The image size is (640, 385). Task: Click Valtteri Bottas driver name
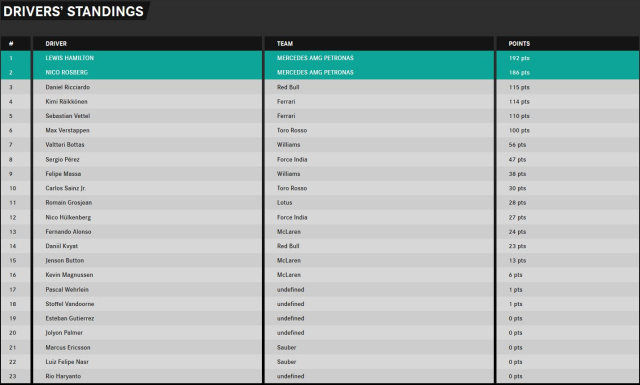point(65,145)
